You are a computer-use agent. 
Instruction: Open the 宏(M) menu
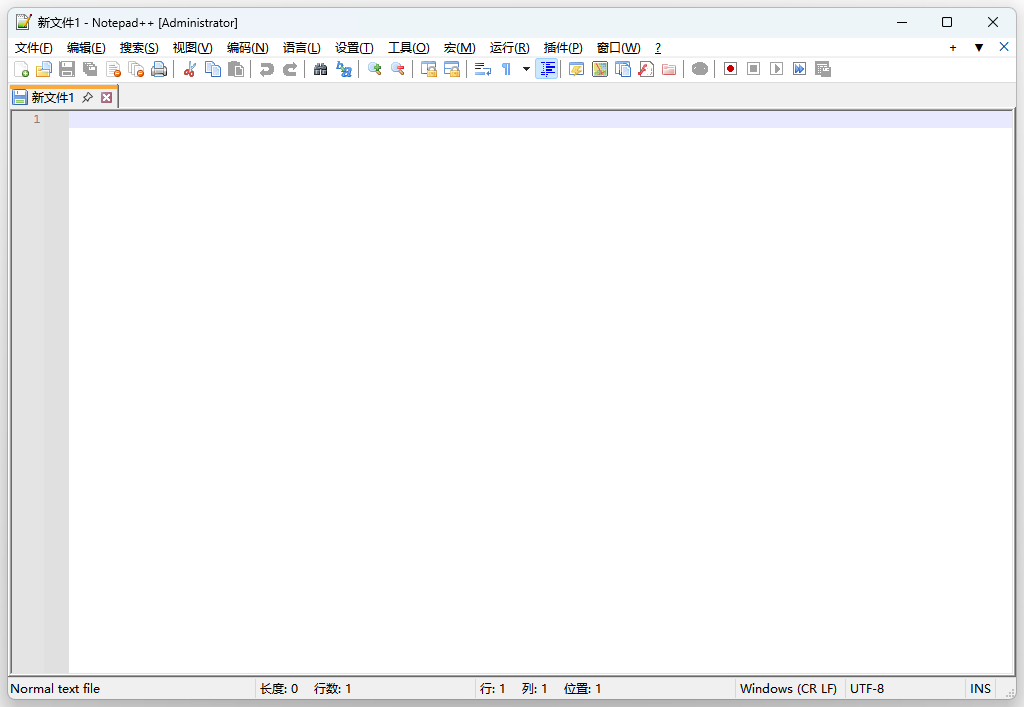(x=460, y=48)
